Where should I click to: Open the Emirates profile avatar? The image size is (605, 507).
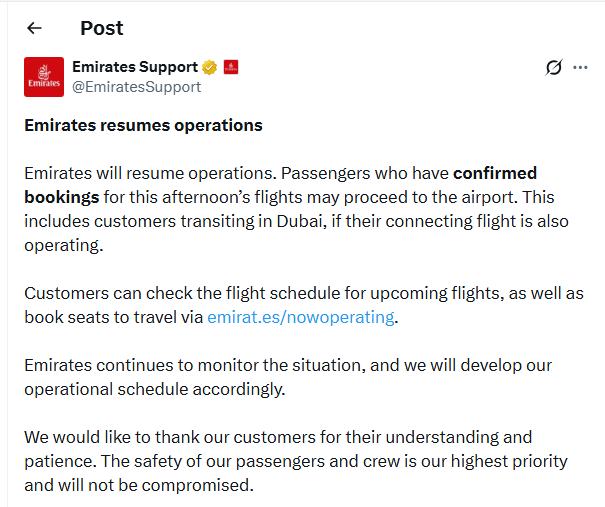tap(44, 77)
